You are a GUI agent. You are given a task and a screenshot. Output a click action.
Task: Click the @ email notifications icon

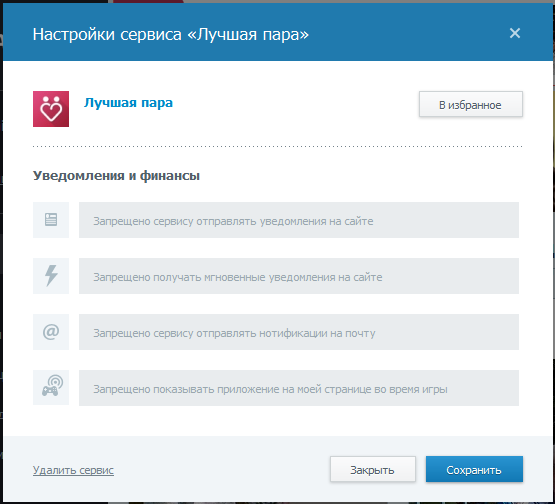[x=51, y=332]
